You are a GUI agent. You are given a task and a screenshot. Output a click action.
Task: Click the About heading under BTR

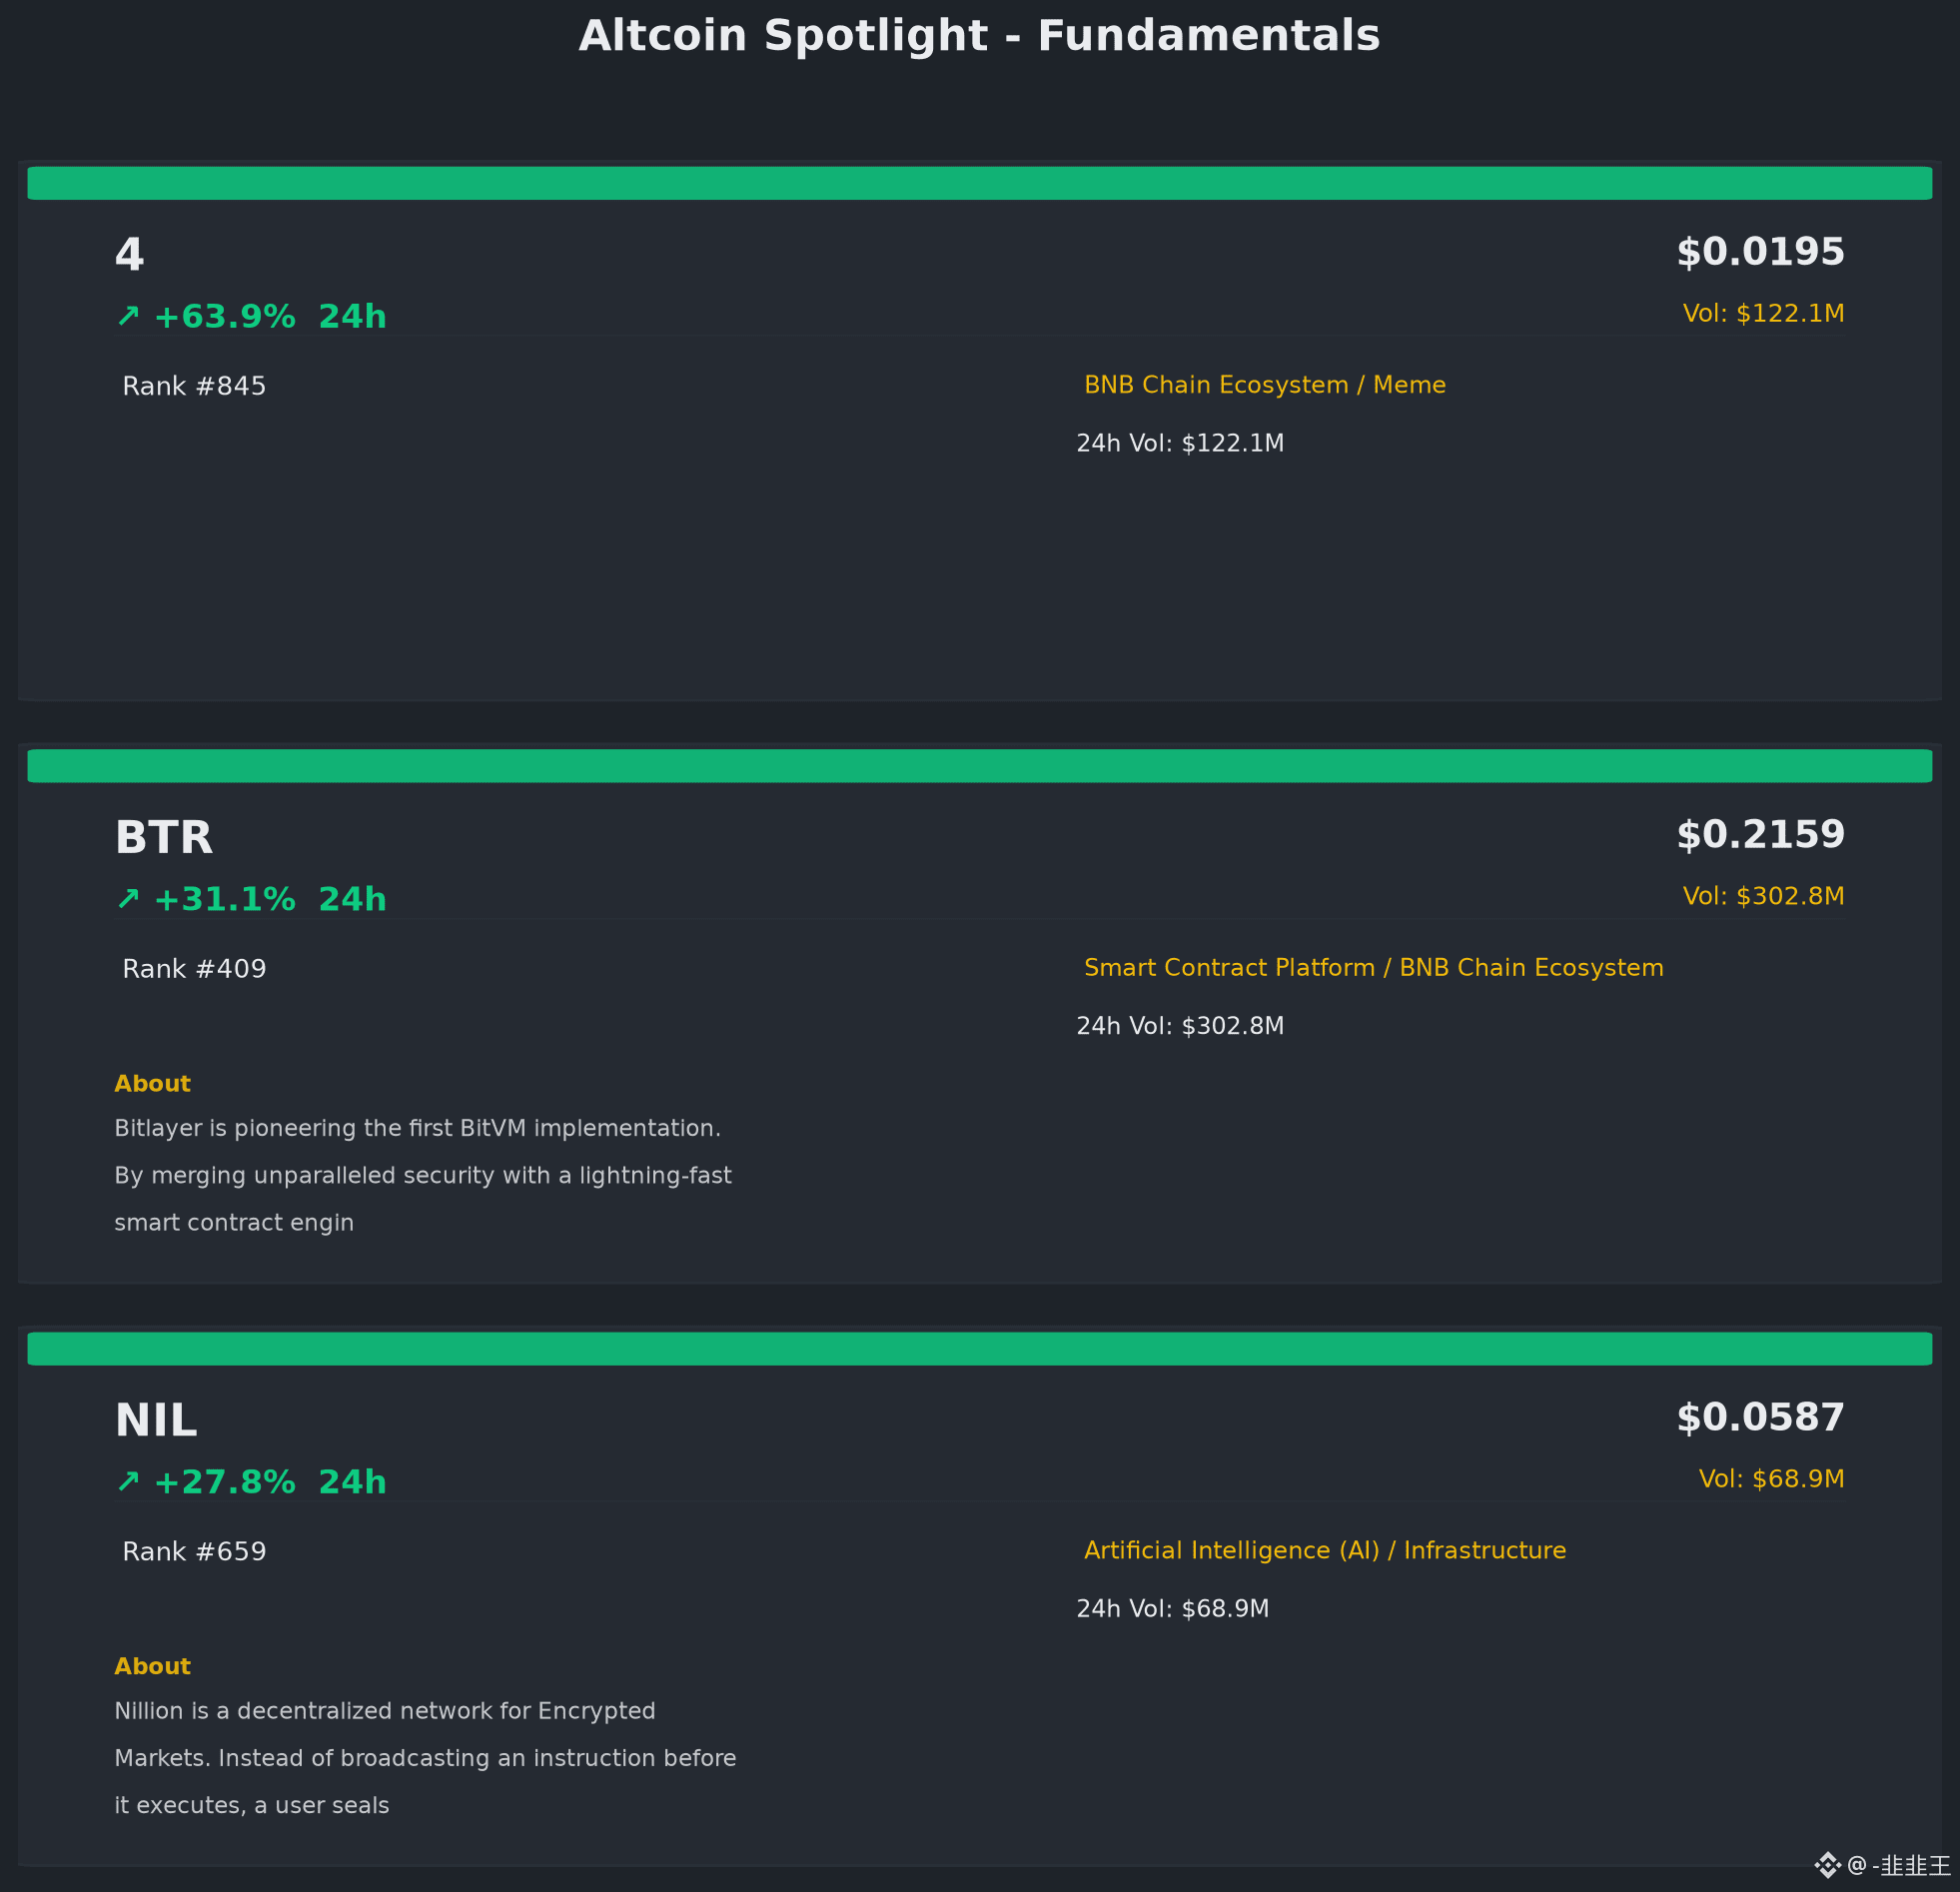click(x=152, y=1084)
